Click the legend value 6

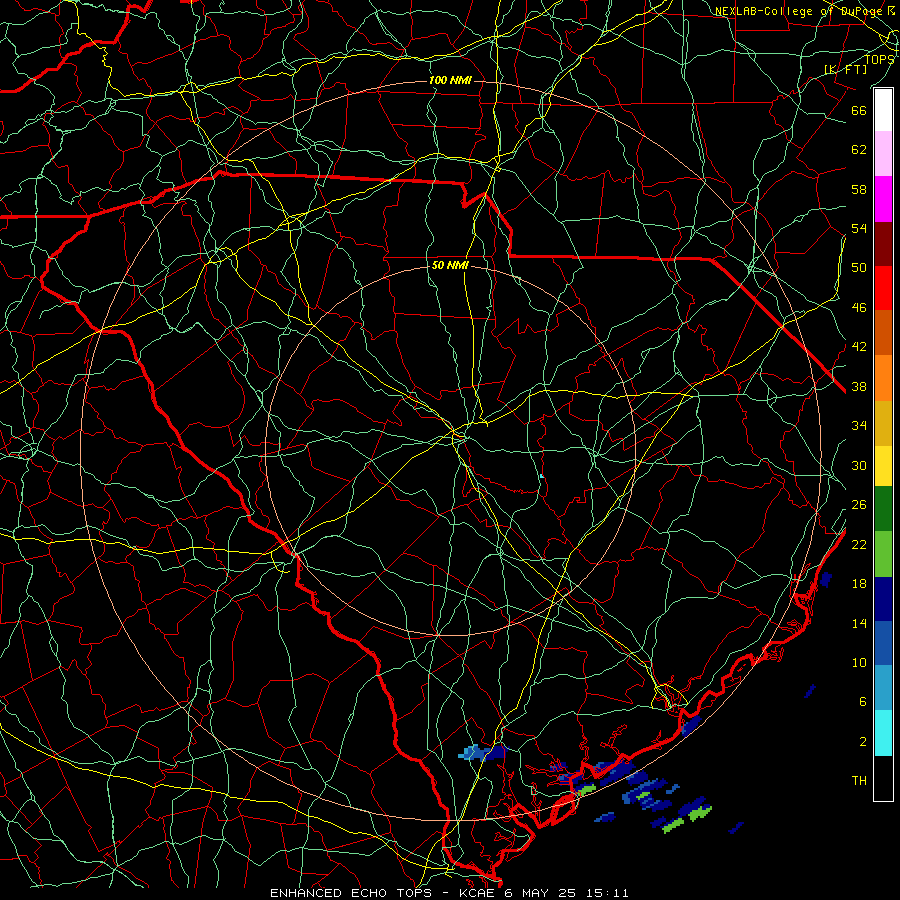coord(863,701)
